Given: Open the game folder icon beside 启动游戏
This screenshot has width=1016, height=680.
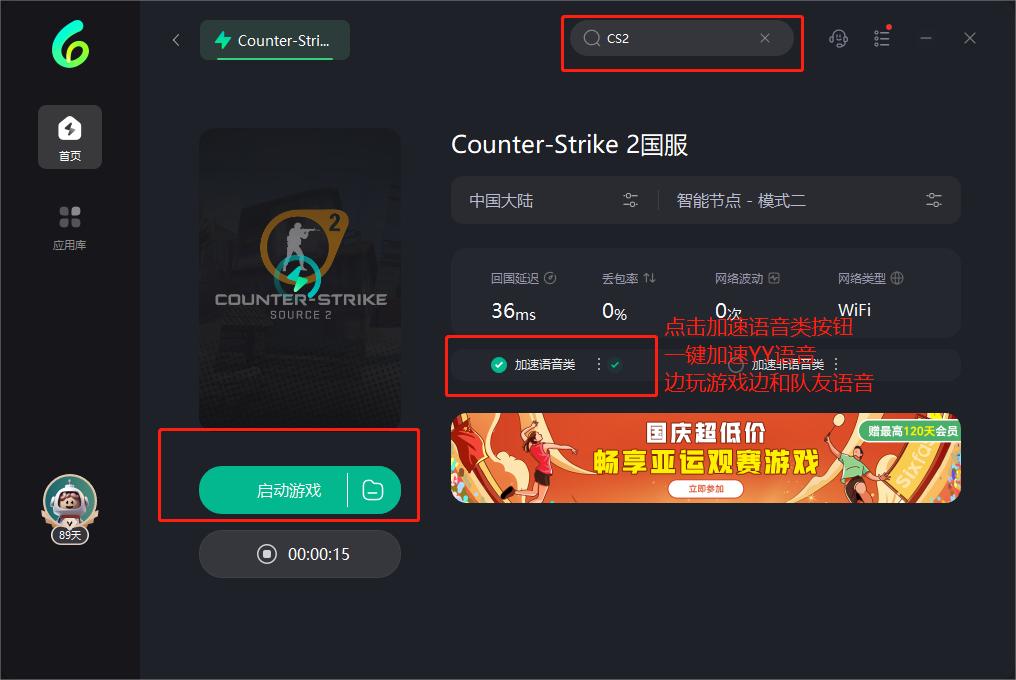Looking at the screenshot, I should (373, 490).
